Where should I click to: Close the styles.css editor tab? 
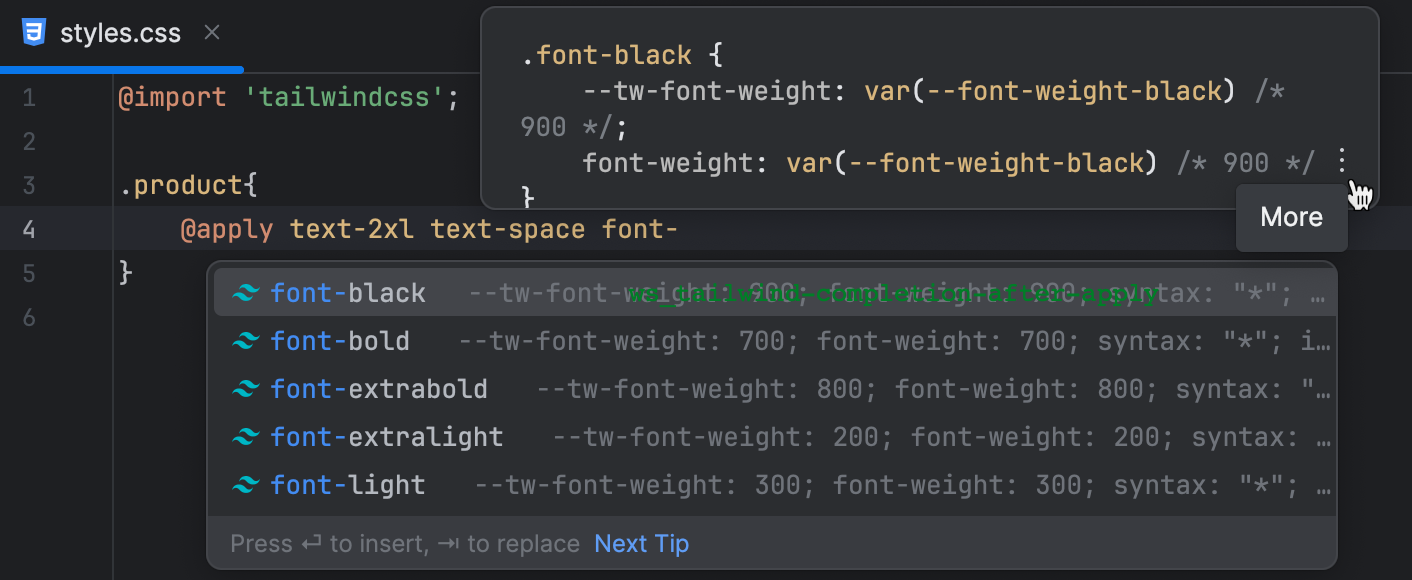(211, 31)
